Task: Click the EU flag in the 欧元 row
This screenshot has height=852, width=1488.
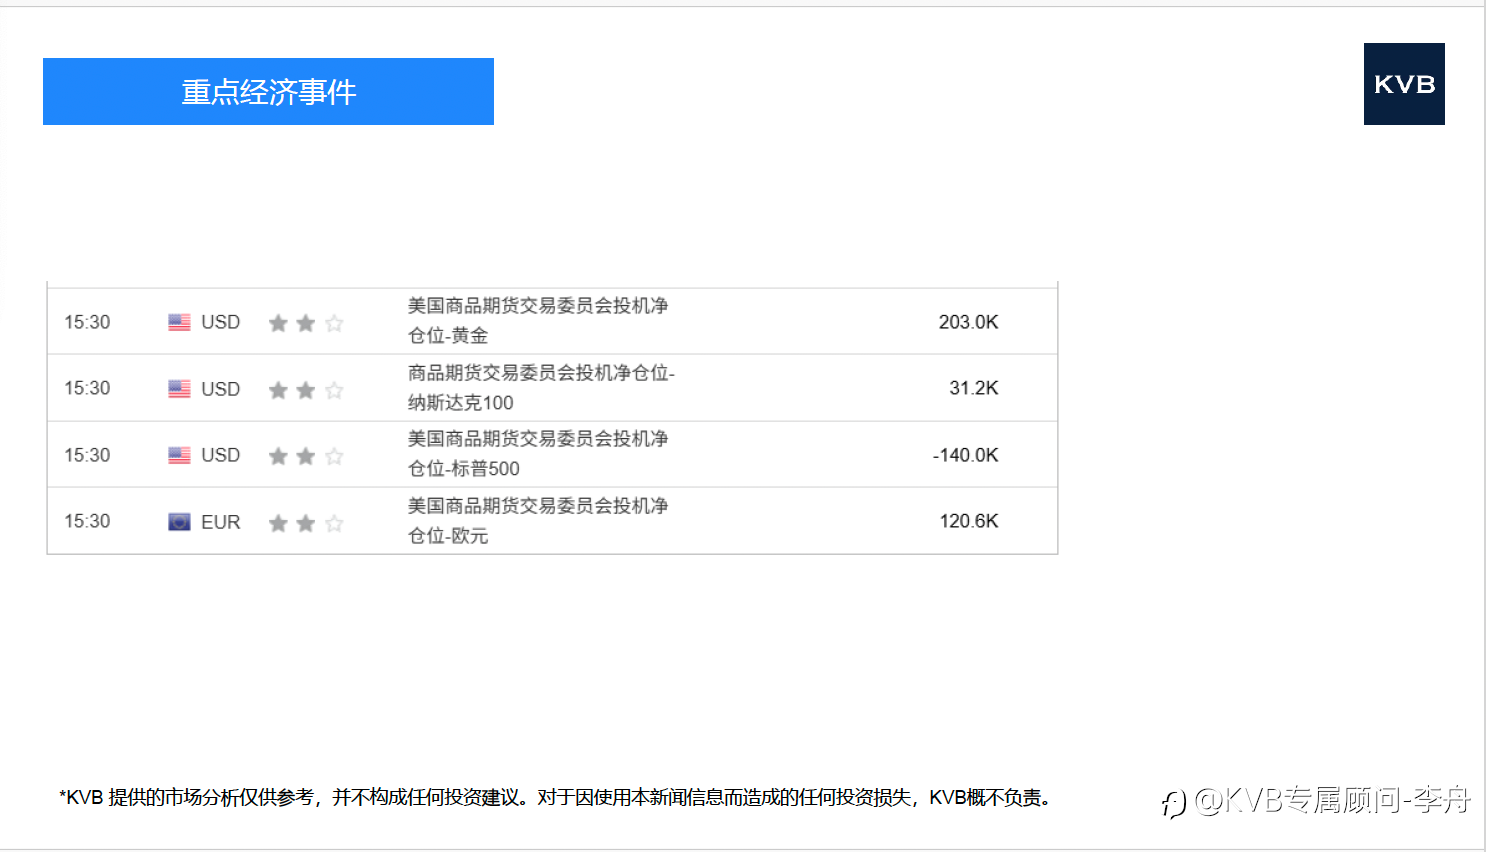Action: point(179,522)
